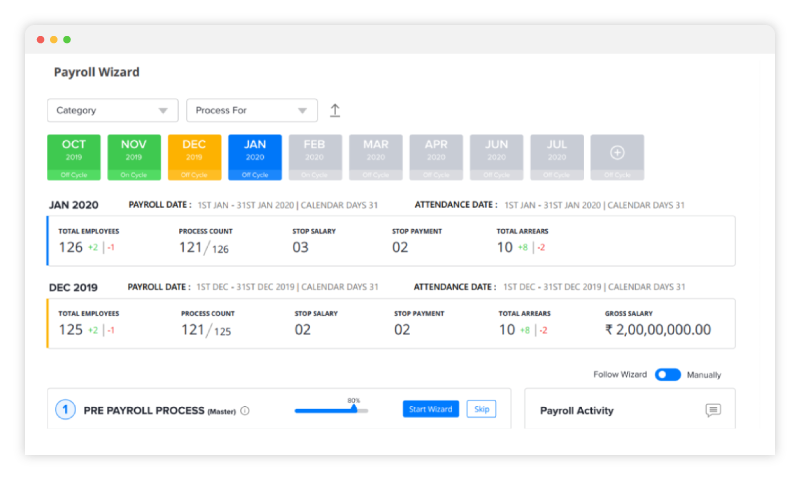Screen dimensions: 800x480
Task: Select the NOV 2019 month tile
Action: (x=134, y=156)
